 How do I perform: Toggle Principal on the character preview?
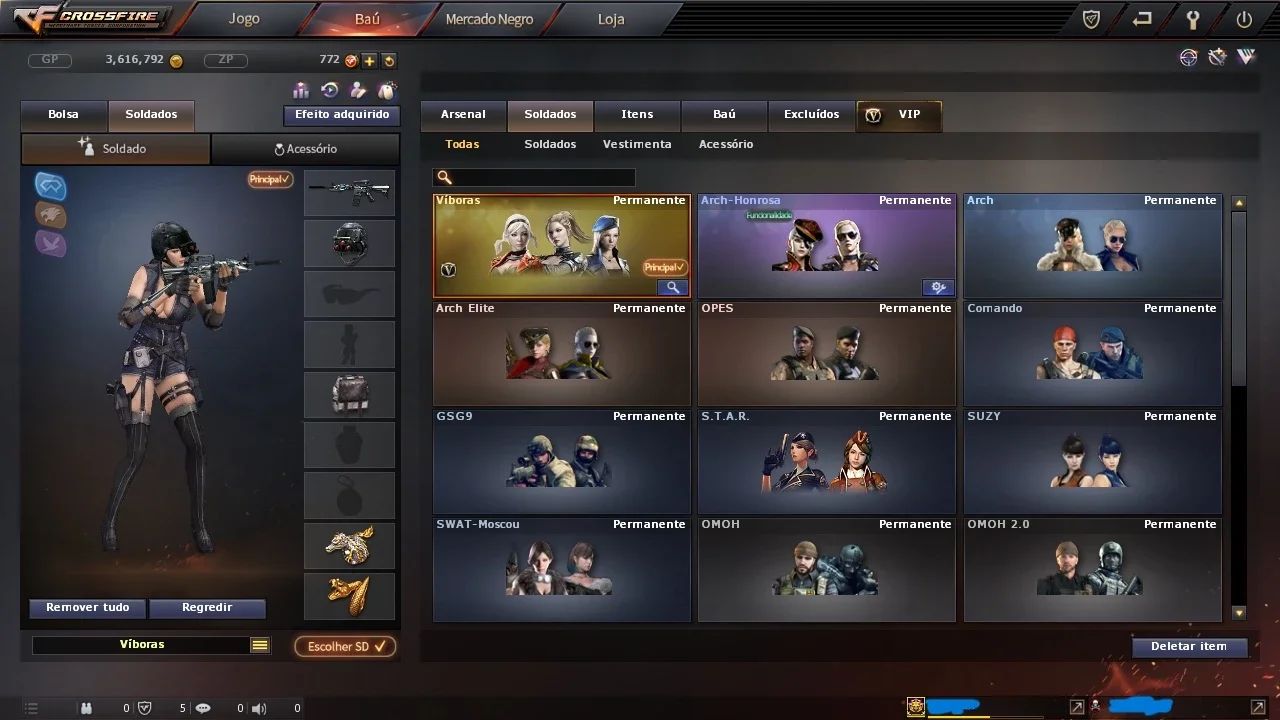(270, 180)
